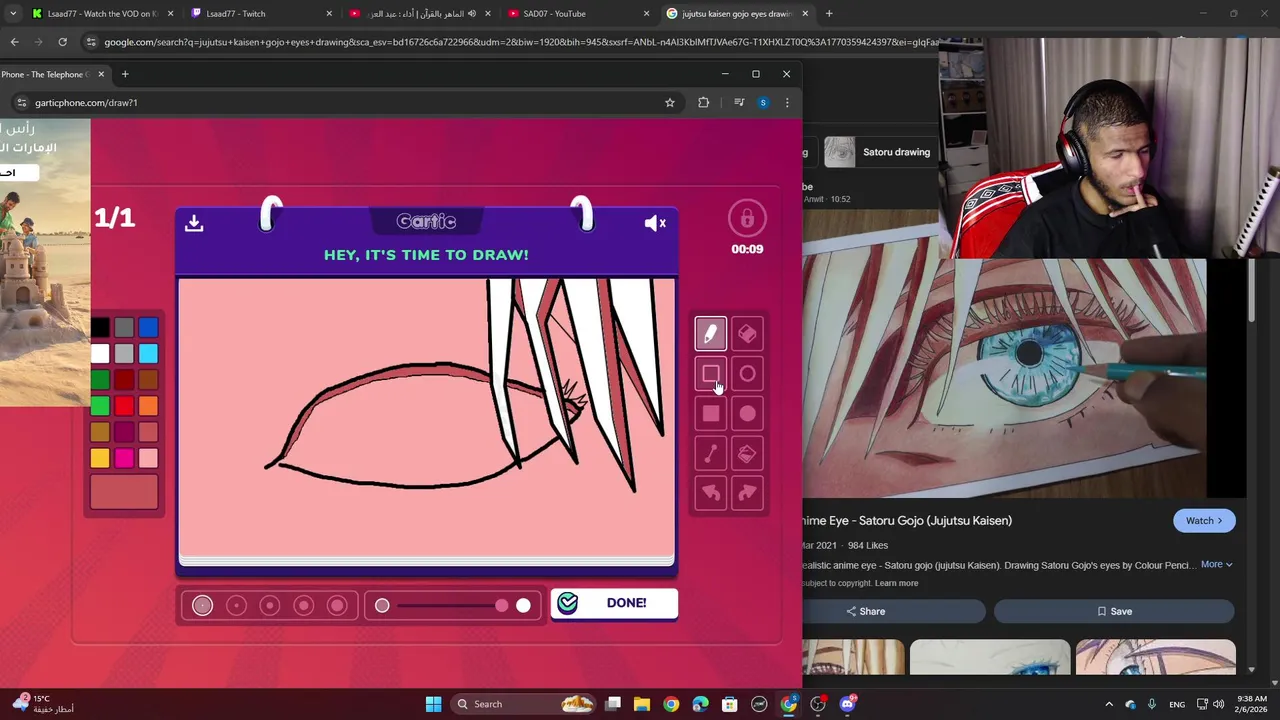
Task: Expand the description with More
Action: (x=1216, y=564)
